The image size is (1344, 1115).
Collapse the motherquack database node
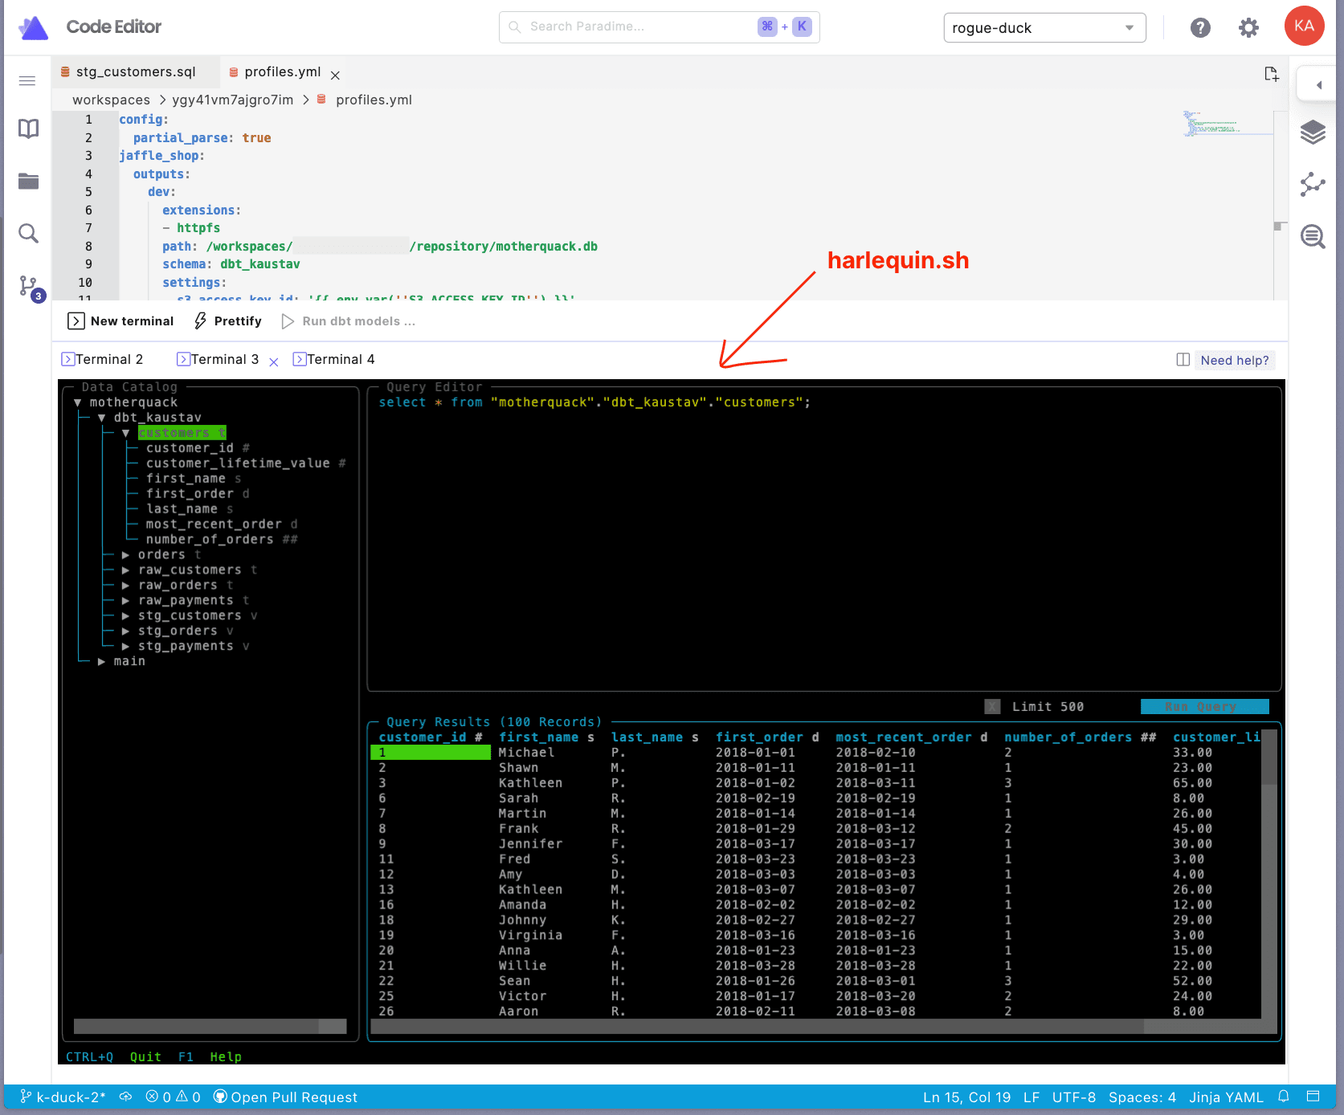click(78, 402)
